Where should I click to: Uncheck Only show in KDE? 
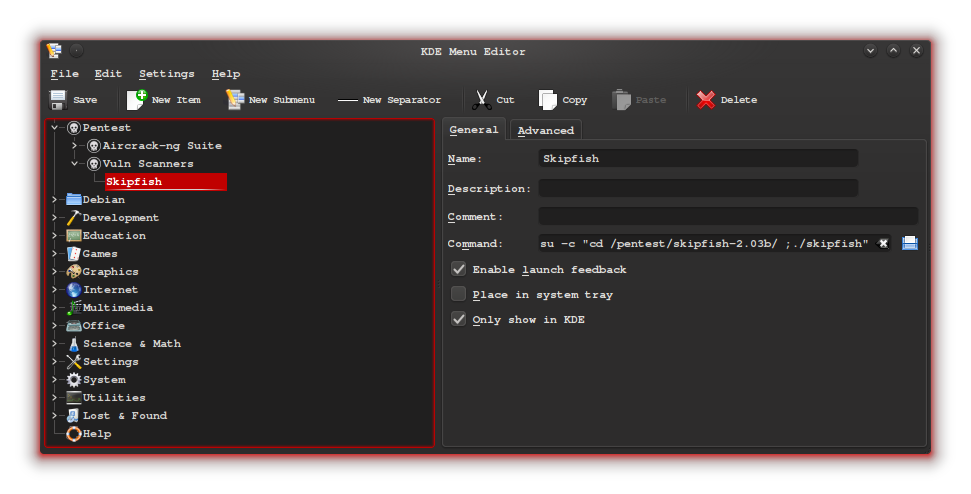[459, 319]
